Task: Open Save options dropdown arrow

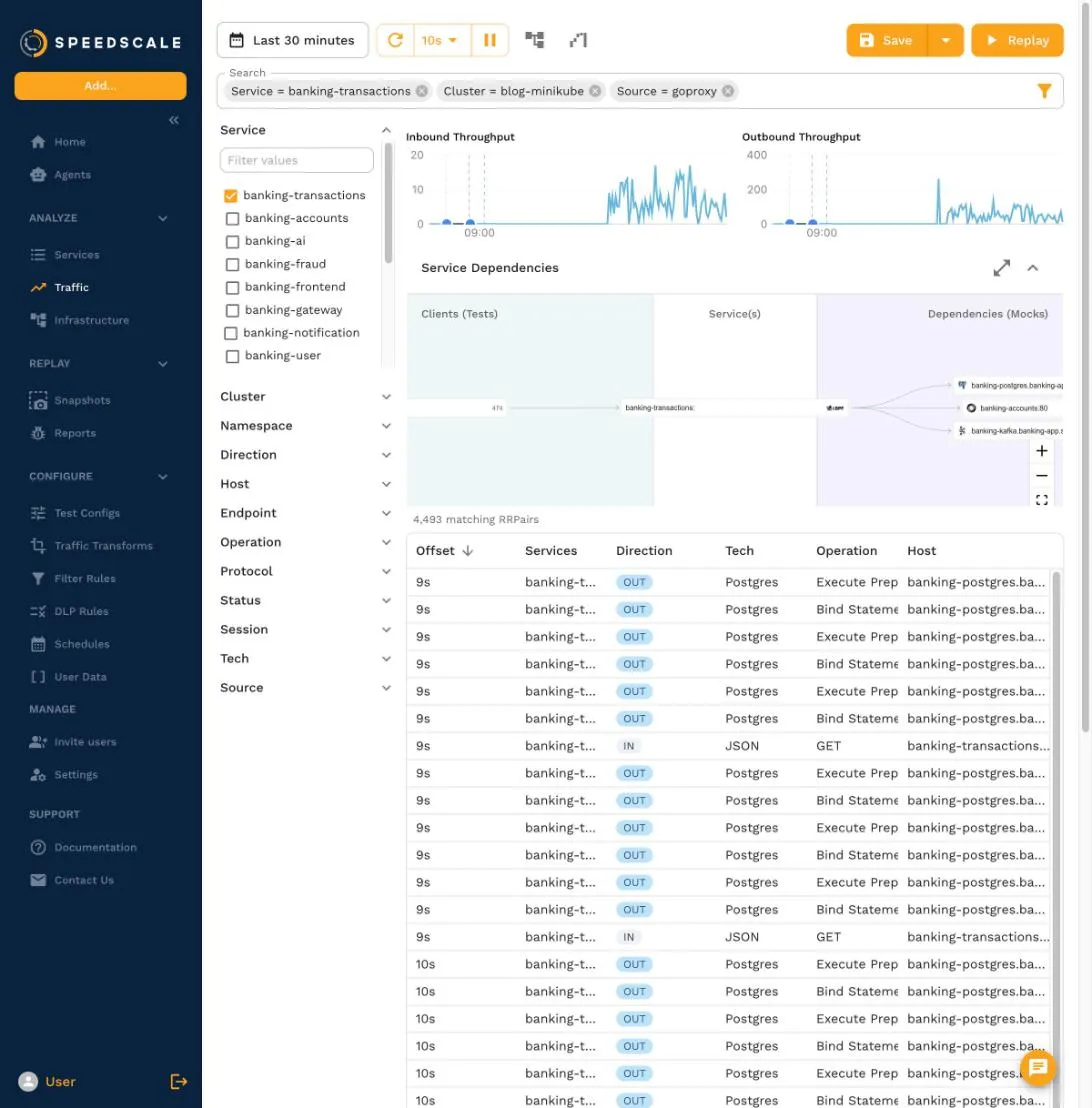Action: coord(945,40)
